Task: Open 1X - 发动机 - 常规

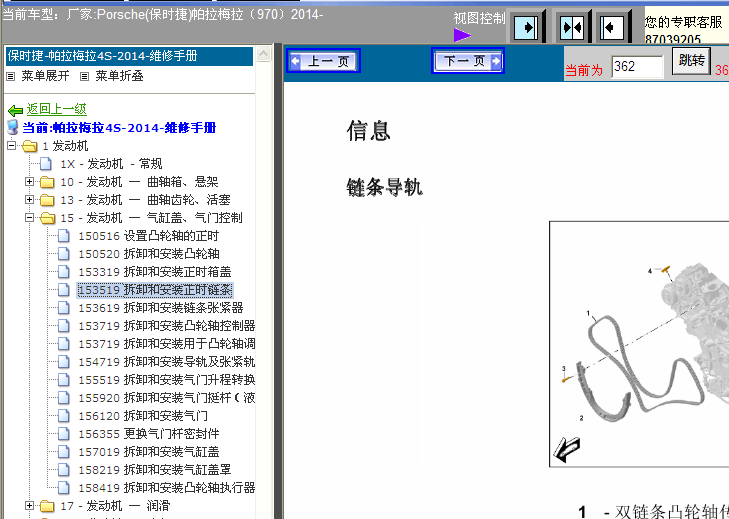Action: [111, 164]
